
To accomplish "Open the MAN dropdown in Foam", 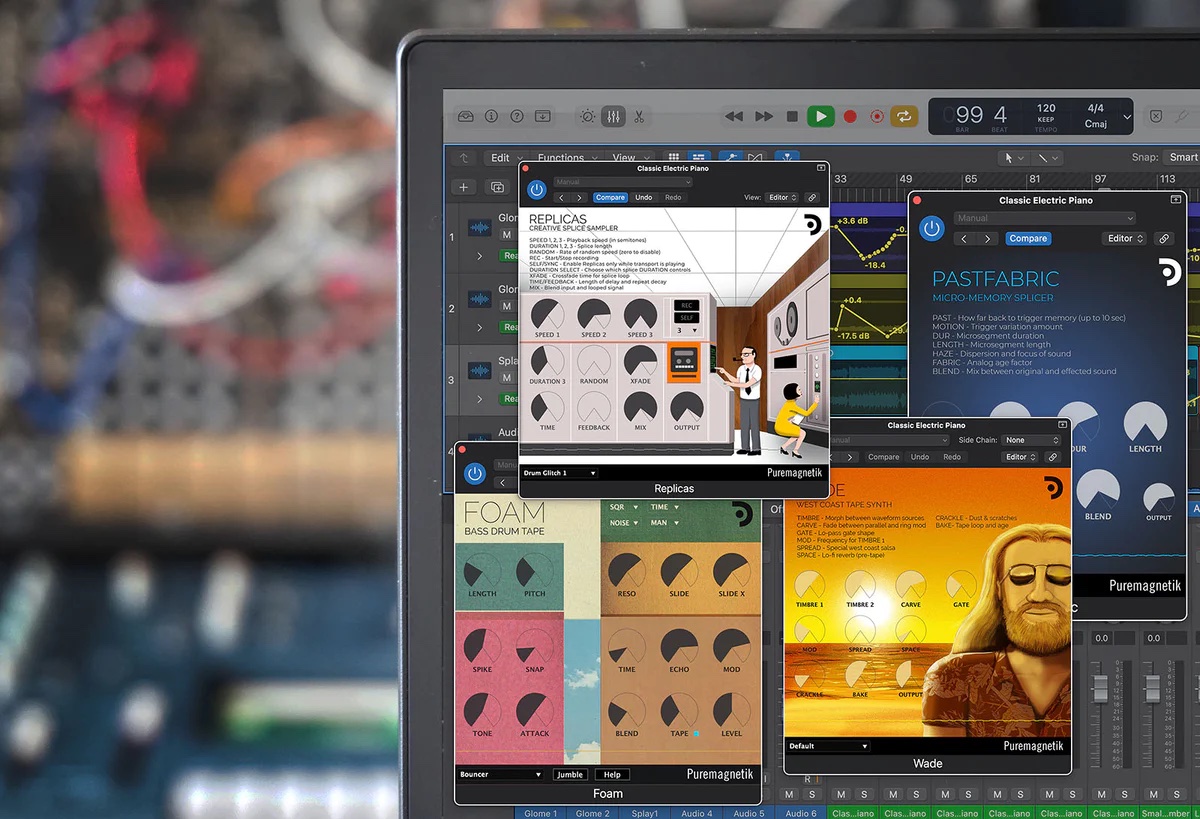I will (664, 523).
